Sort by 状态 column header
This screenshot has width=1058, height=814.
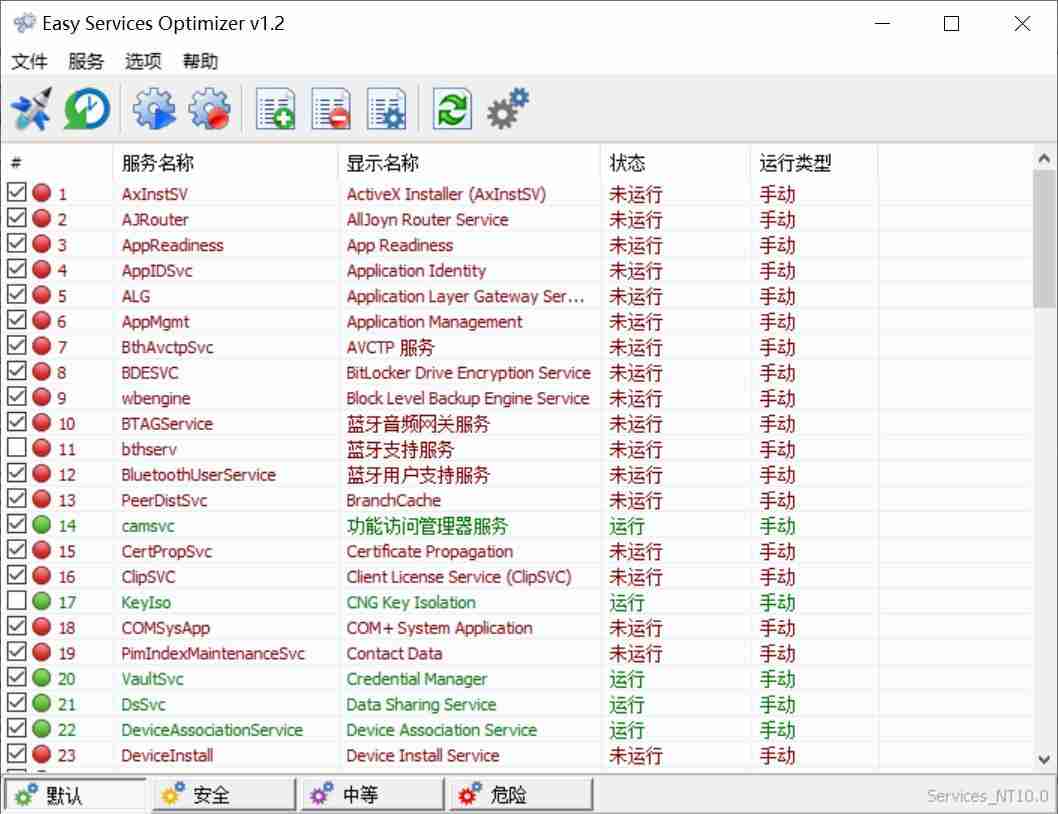point(675,163)
